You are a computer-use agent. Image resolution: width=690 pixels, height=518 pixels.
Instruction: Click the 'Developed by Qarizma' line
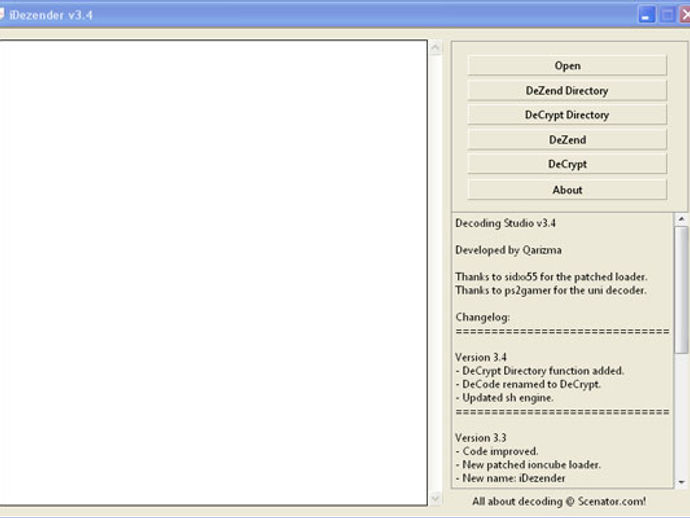pos(508,250)
